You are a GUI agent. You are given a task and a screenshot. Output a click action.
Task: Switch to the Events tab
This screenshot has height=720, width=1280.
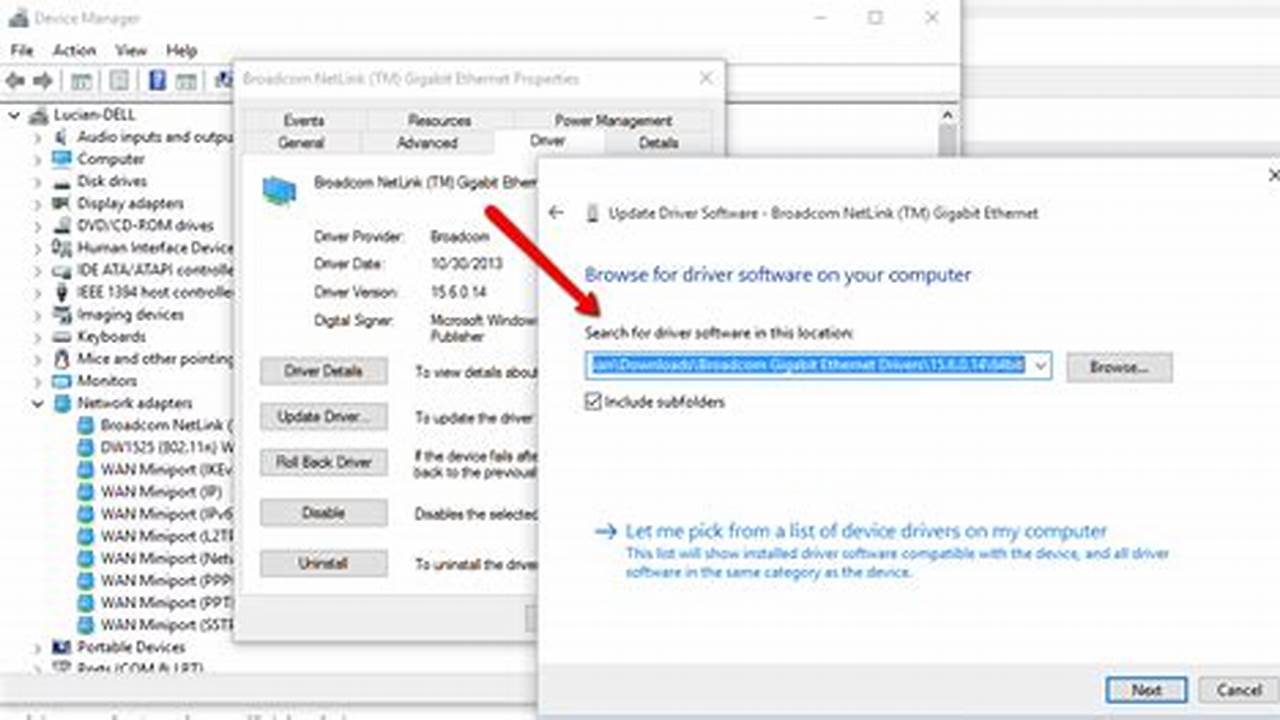(303, 120)
